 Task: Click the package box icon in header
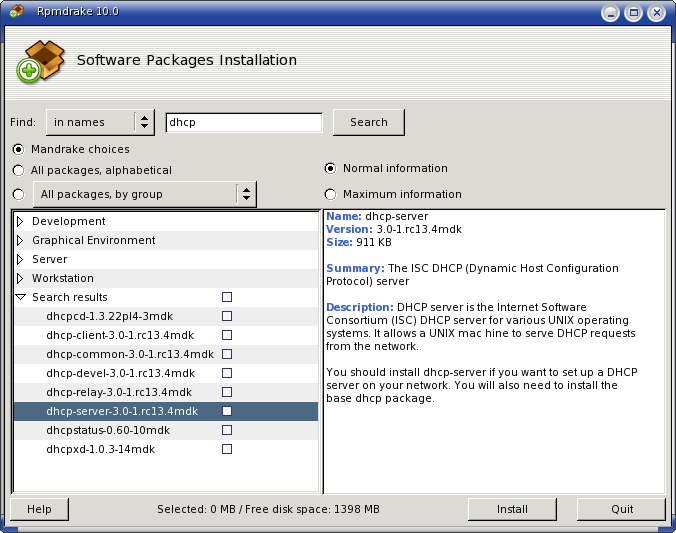point(41,62)
